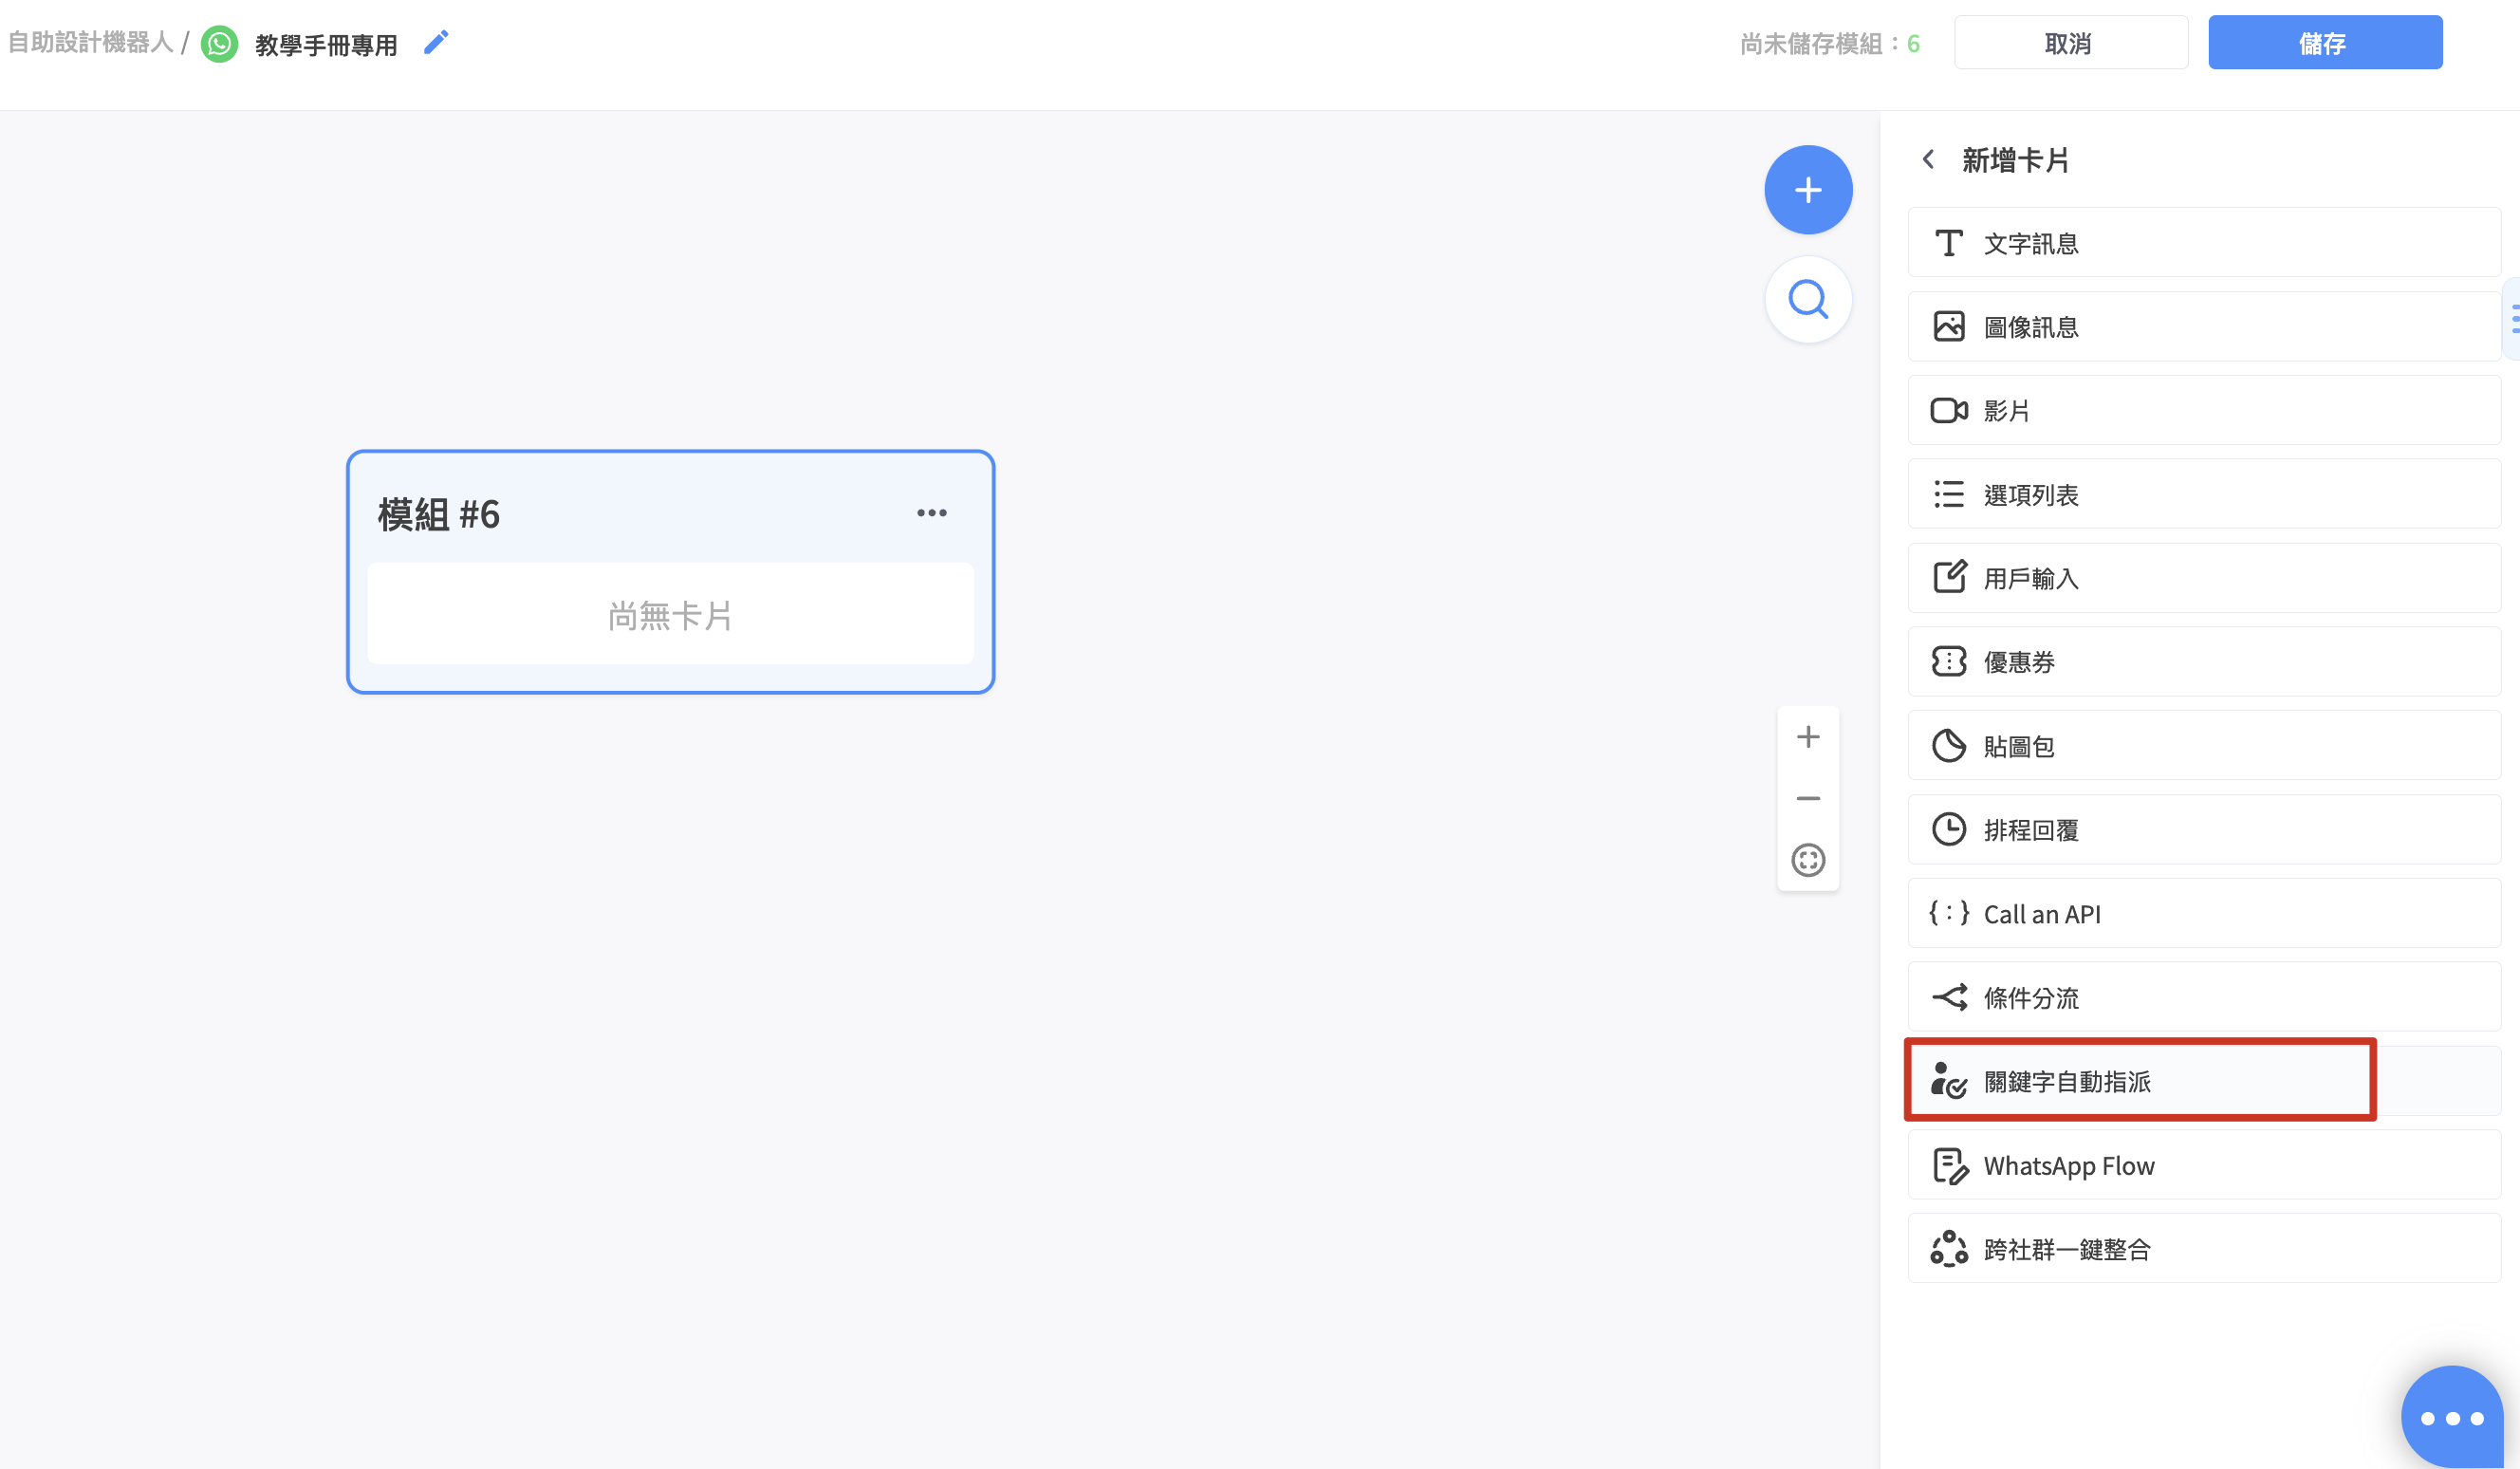Screen dimensions: 2520x1469
Task: Select WhatsApp Flow card
Action: pos(2203,1165)
